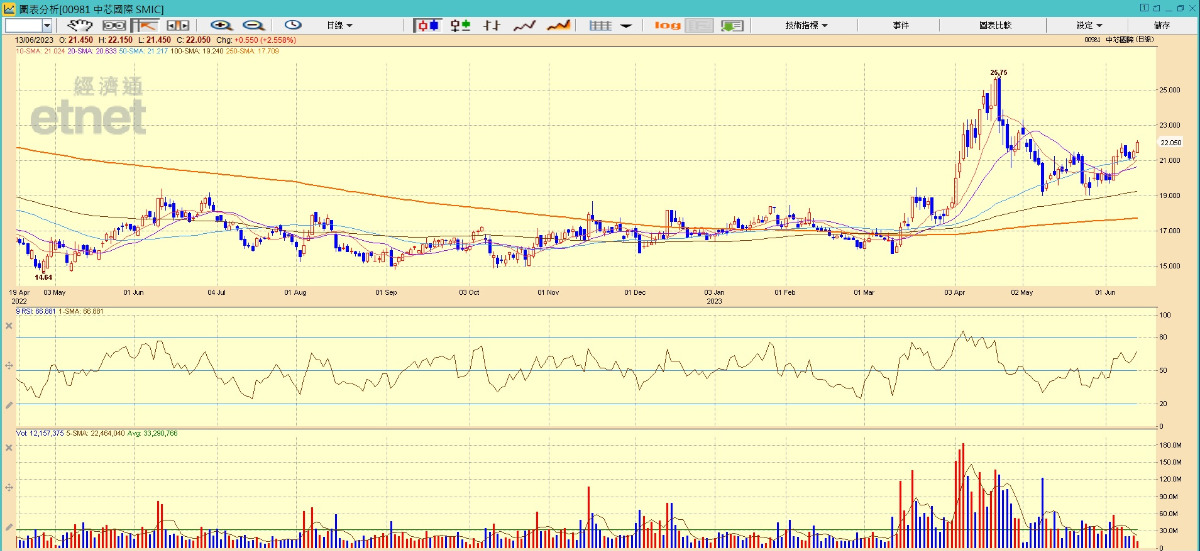Open the stock code combo box
Image resolution: width=1200 pixels, height=551 pixels.
coord(30,25)
